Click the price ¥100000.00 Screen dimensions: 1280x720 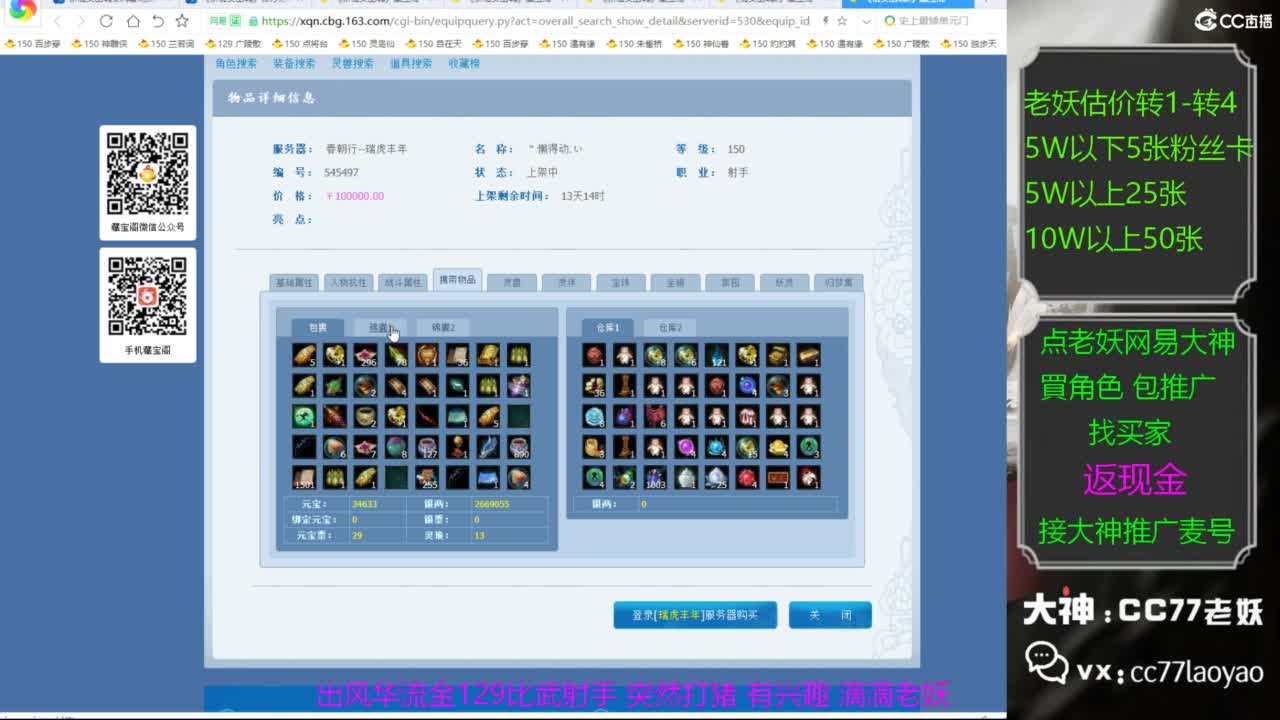pos(355,196)
